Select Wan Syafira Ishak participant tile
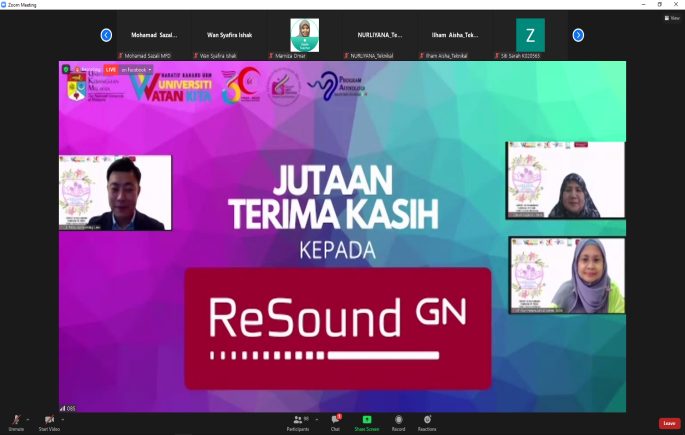 click(230, 35)
